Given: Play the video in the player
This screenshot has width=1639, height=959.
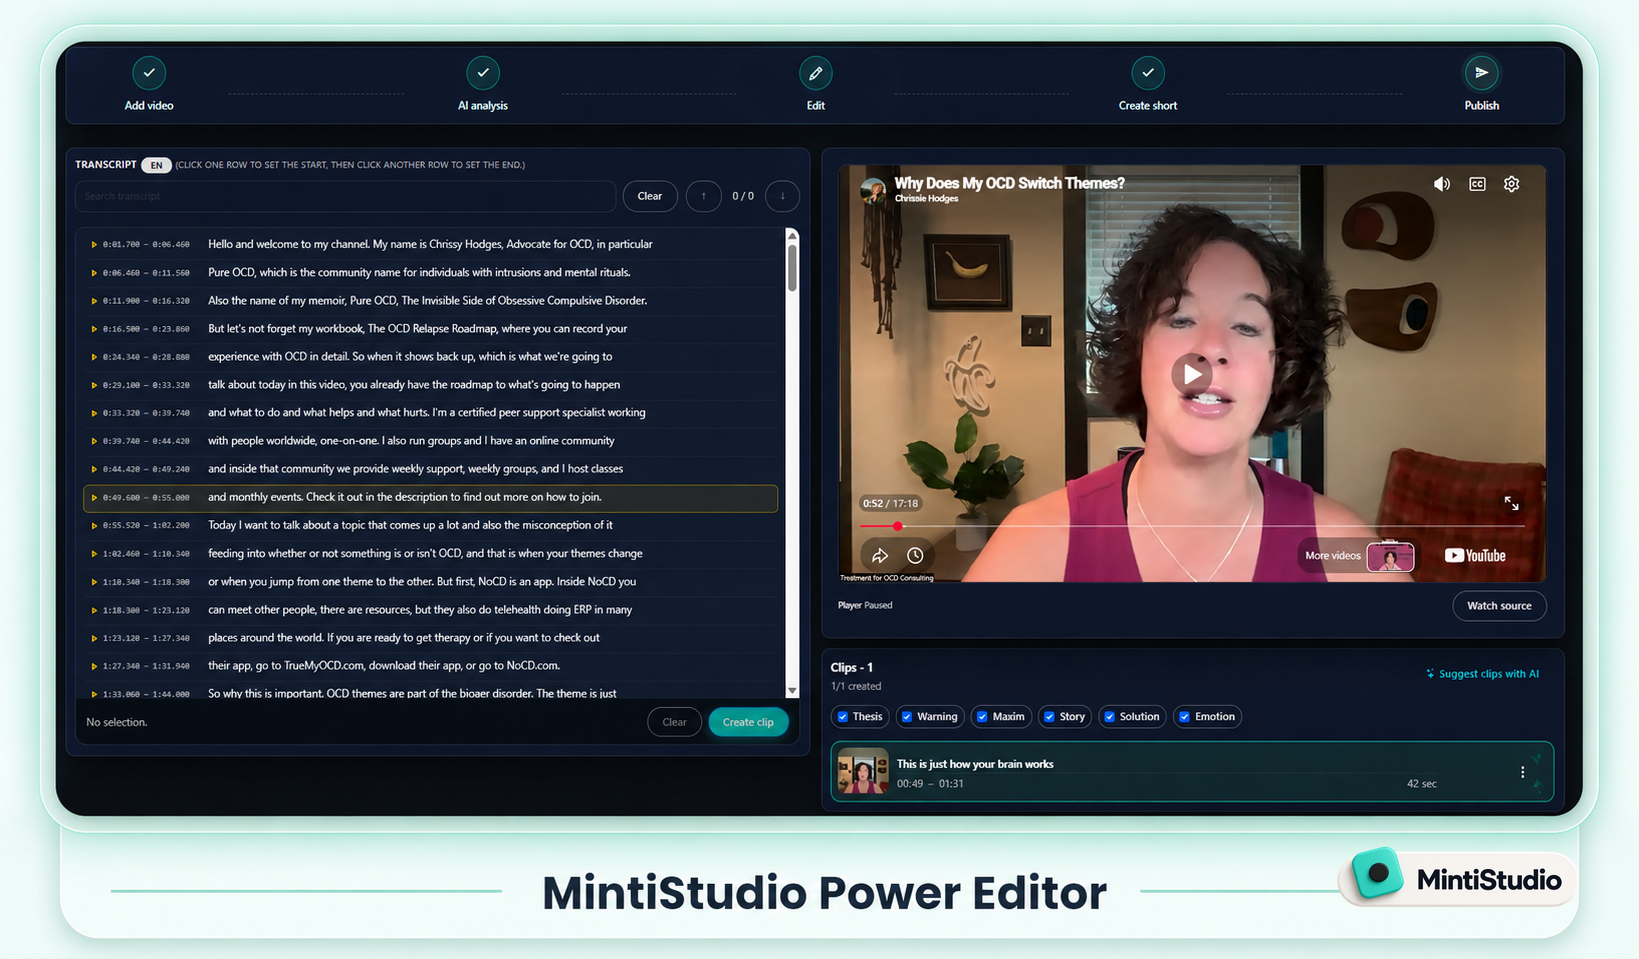Looking at the screenshot, I should point(1192,374).
